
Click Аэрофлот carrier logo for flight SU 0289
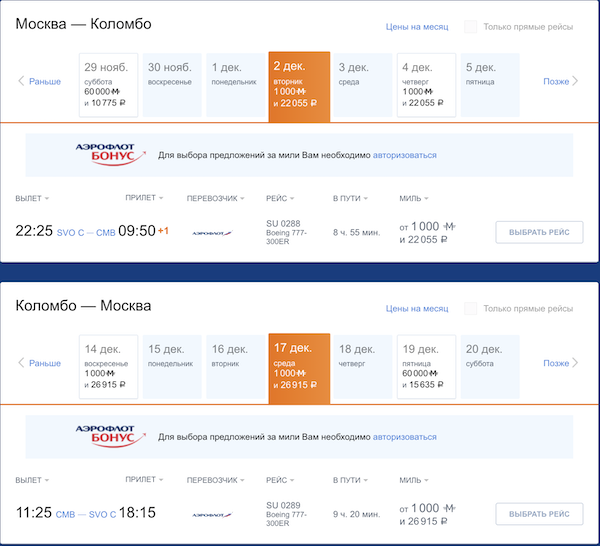coord(211,514)
